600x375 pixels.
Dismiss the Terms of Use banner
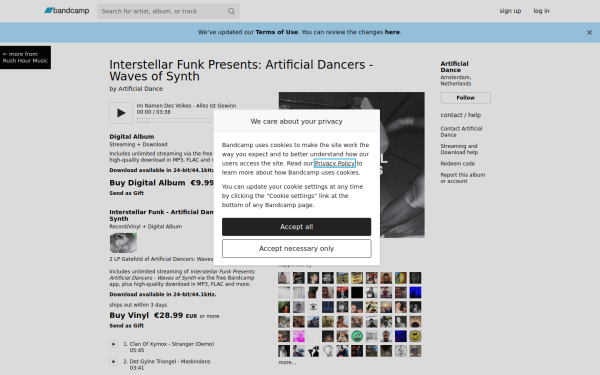click(x=589, y=33)
